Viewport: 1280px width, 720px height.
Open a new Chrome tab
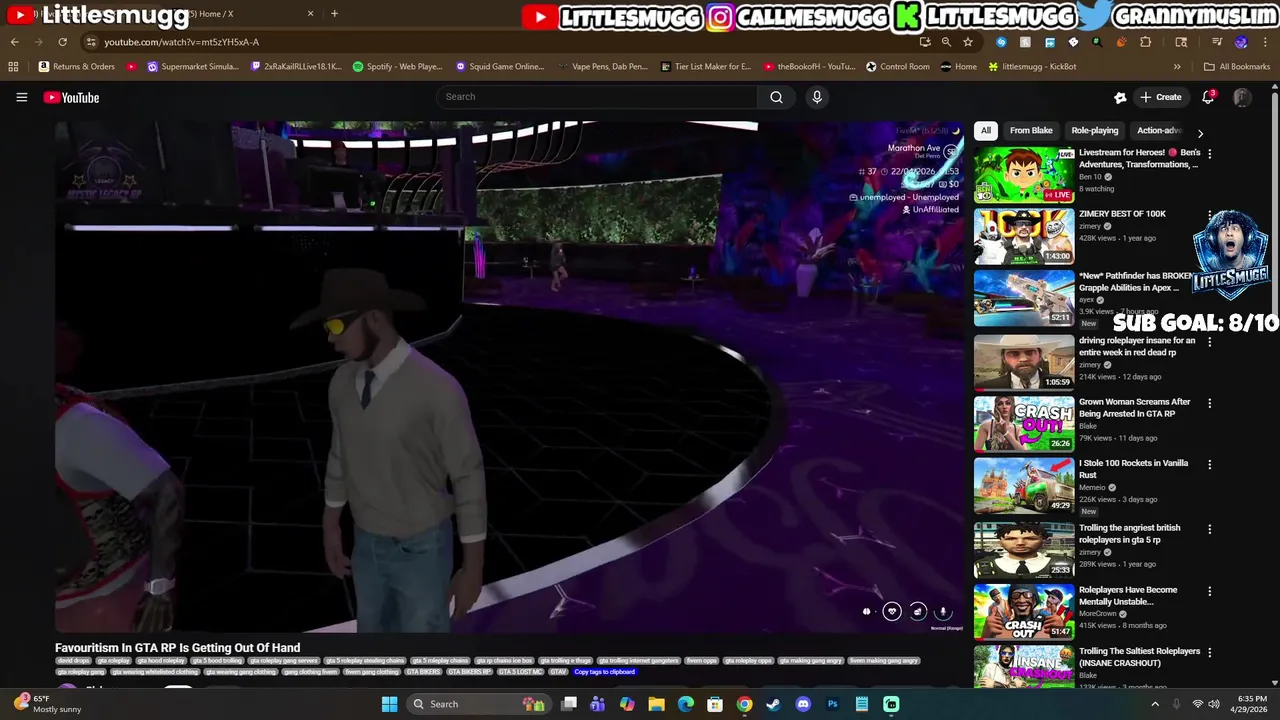[334, 14]
